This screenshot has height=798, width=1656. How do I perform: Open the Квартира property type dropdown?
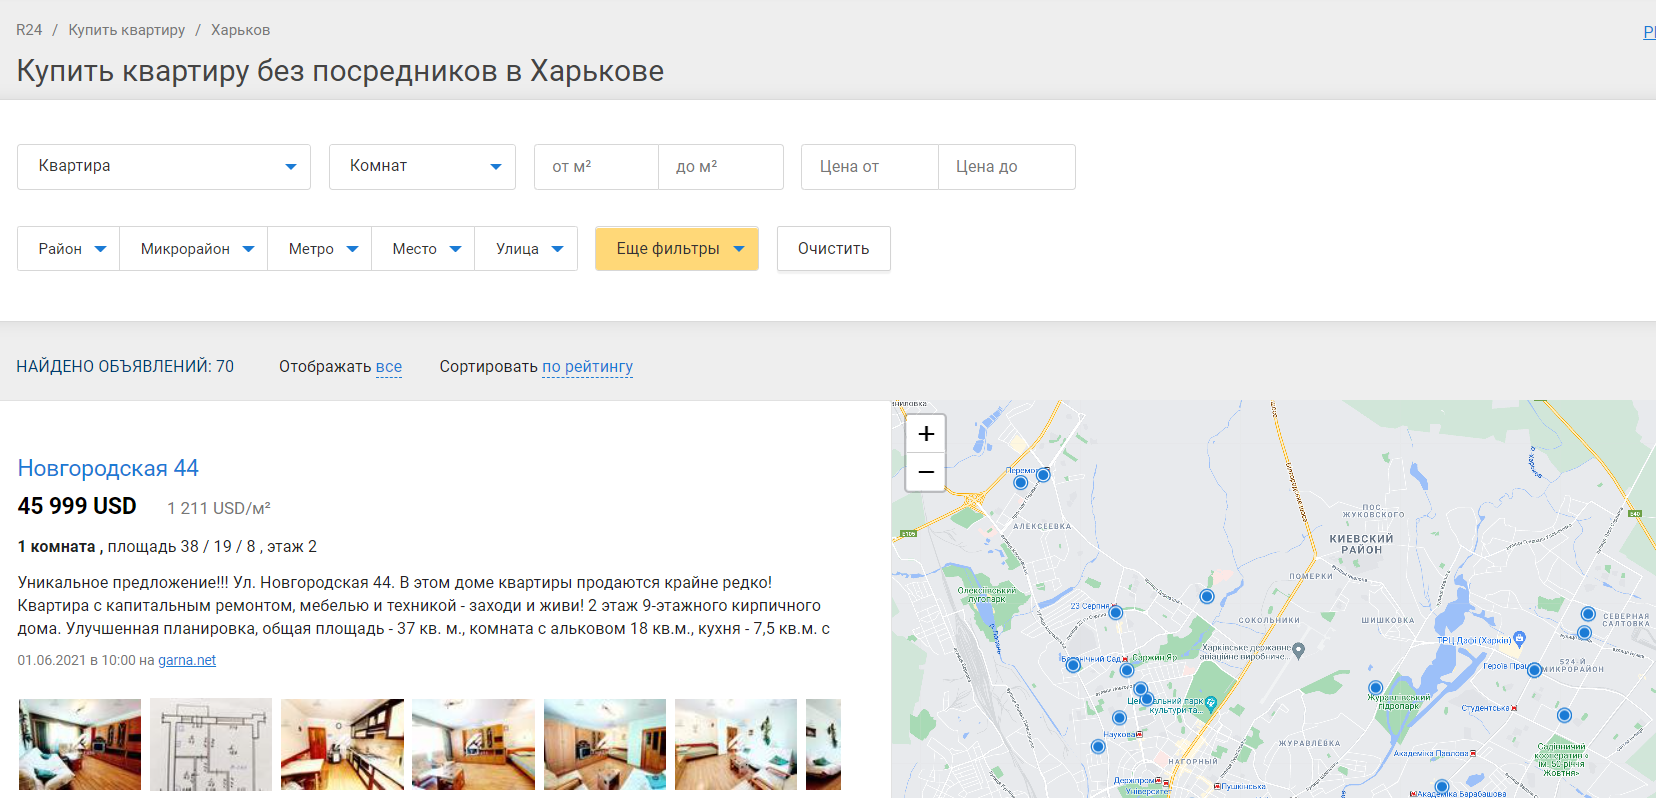tap(164, 167)
